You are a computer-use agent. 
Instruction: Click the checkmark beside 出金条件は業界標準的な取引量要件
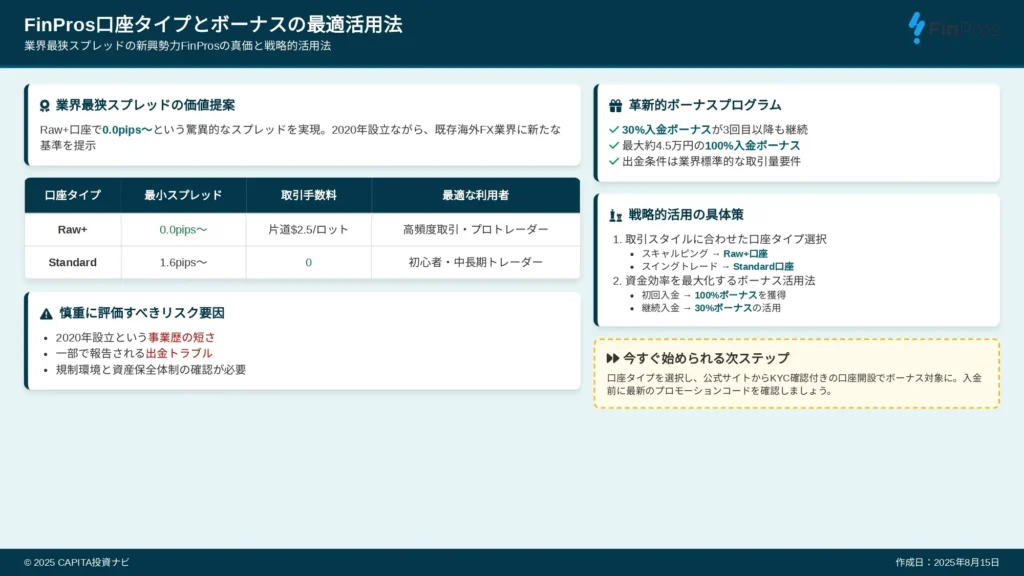click(613, 161)
